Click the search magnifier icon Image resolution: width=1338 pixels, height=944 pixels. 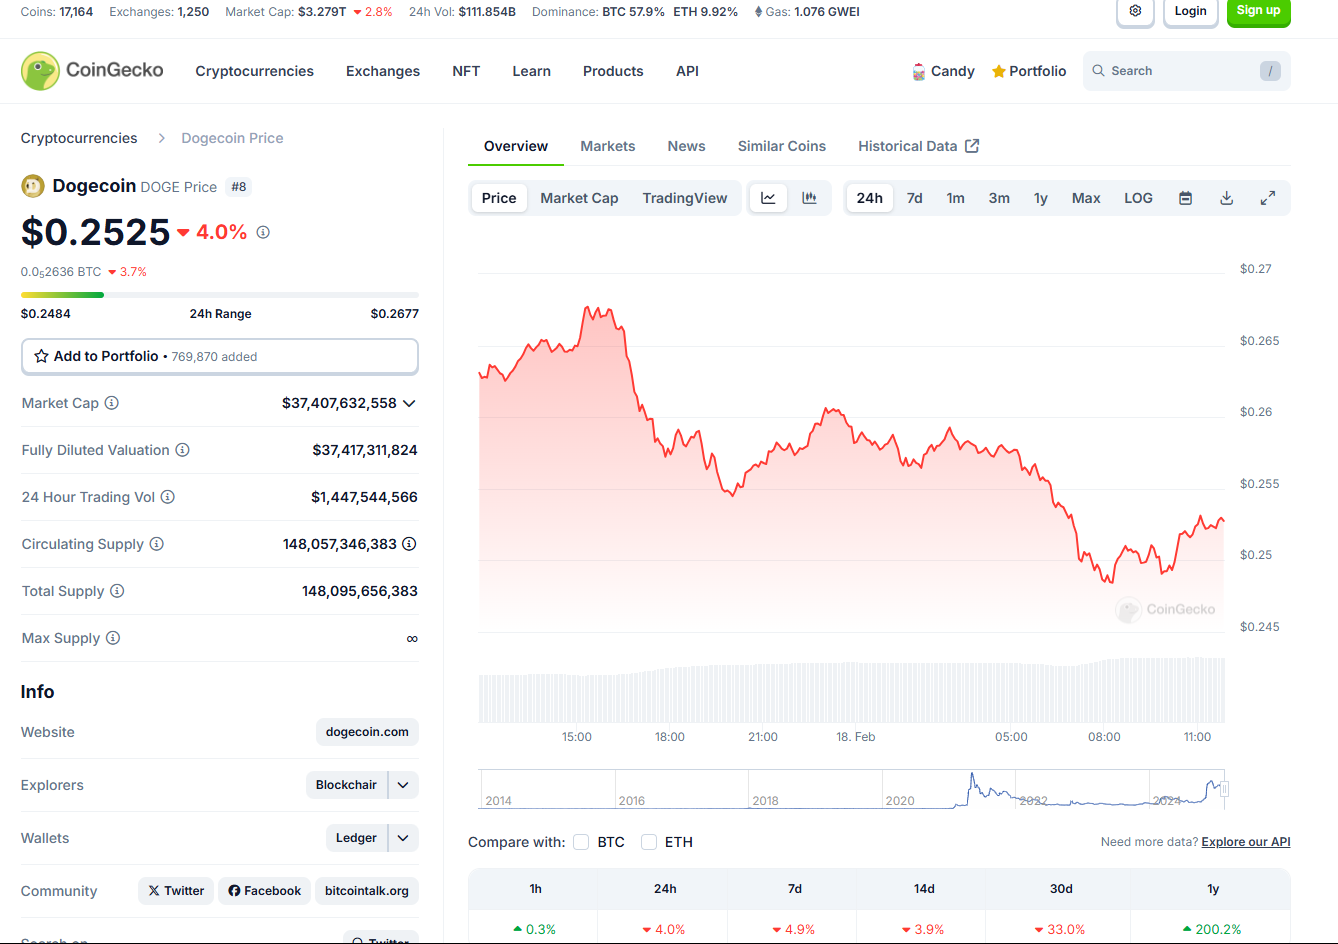1098,71
